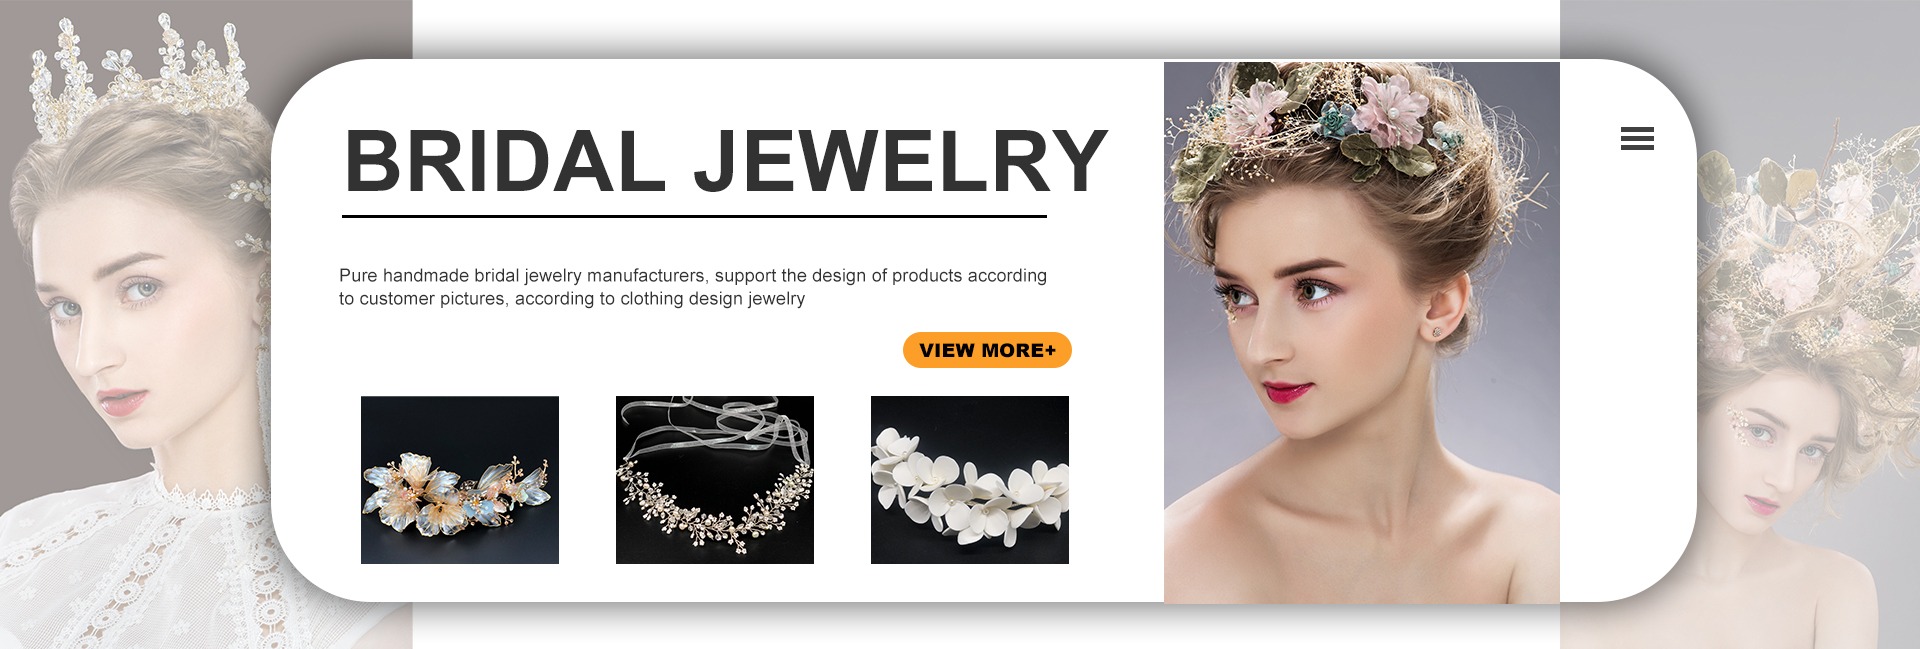The image size is (1920, 649).
Task: Click the ribbon ties in the headband thumbnail
Action: click(x=715, y=425)
